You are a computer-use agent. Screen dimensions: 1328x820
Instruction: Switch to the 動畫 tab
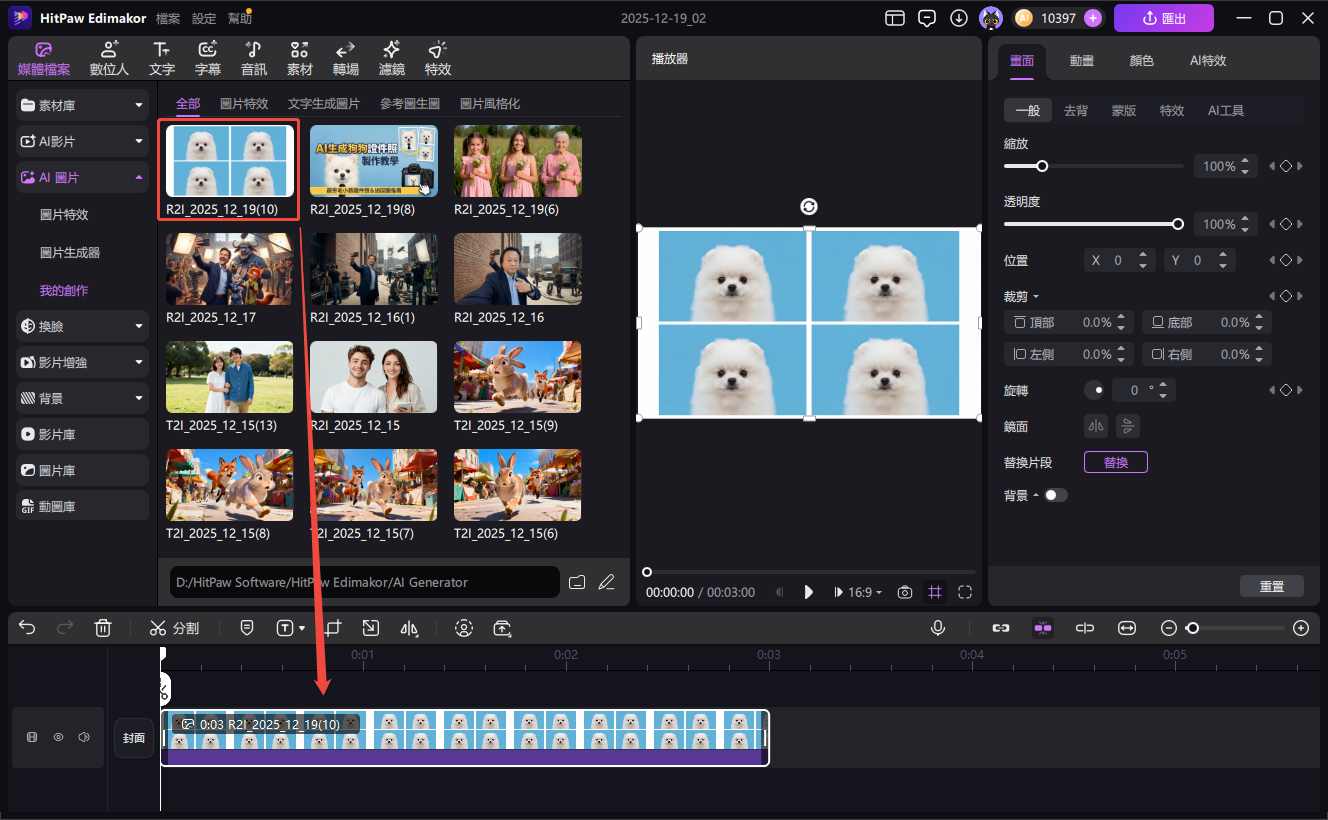click(1081, 60)
